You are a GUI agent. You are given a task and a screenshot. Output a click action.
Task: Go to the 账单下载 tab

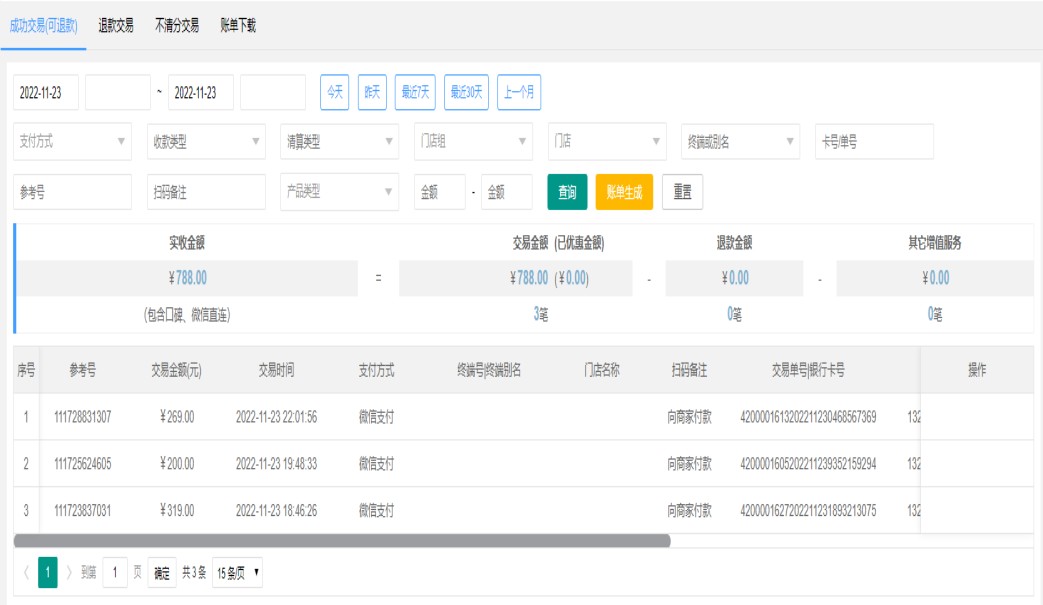(238, 26)
